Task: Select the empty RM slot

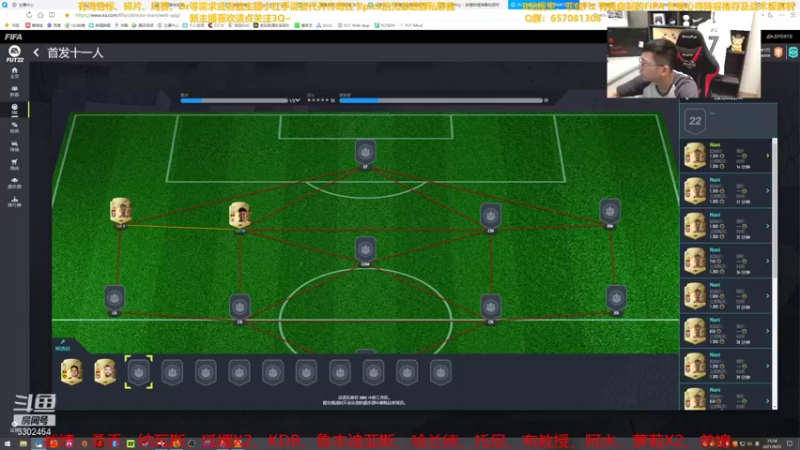Action: (x=610, y=211)
